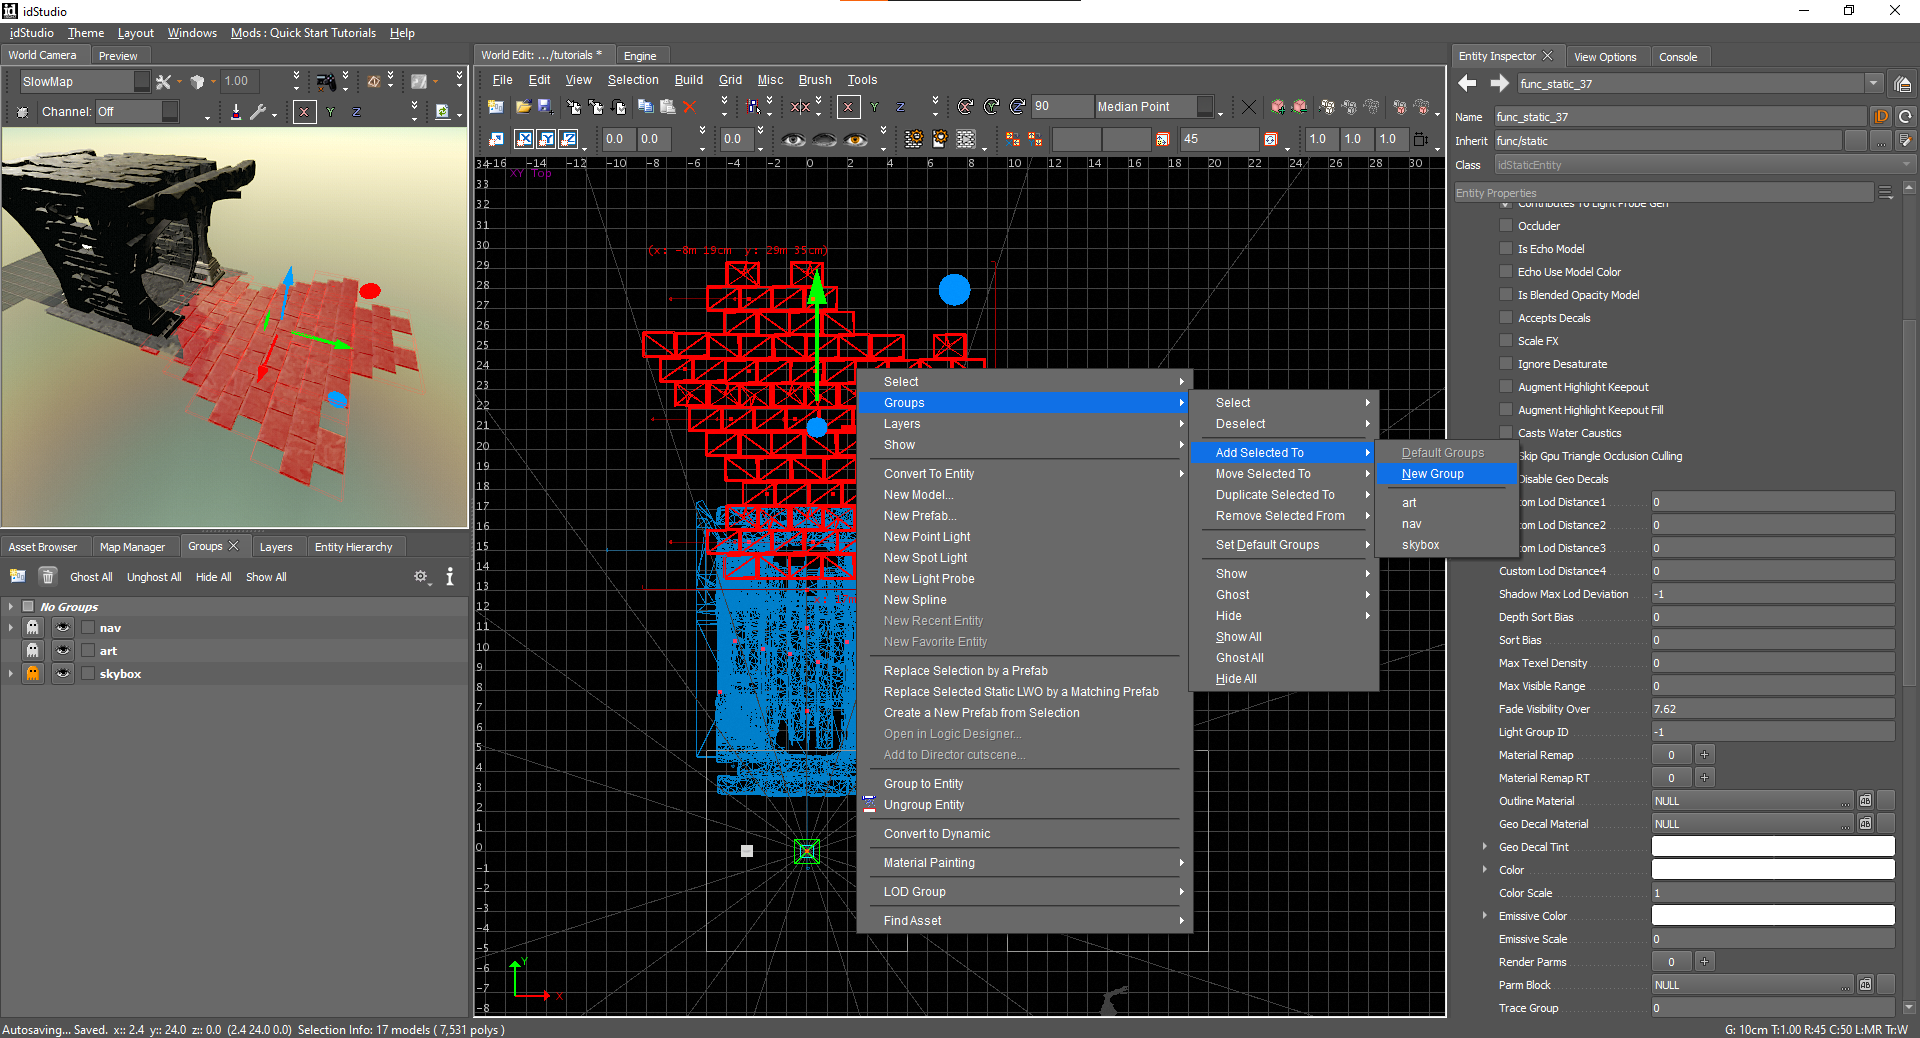
Task: Click the rotate around Y axis icon
Action: pyautogui.click(x=992, y=106)
